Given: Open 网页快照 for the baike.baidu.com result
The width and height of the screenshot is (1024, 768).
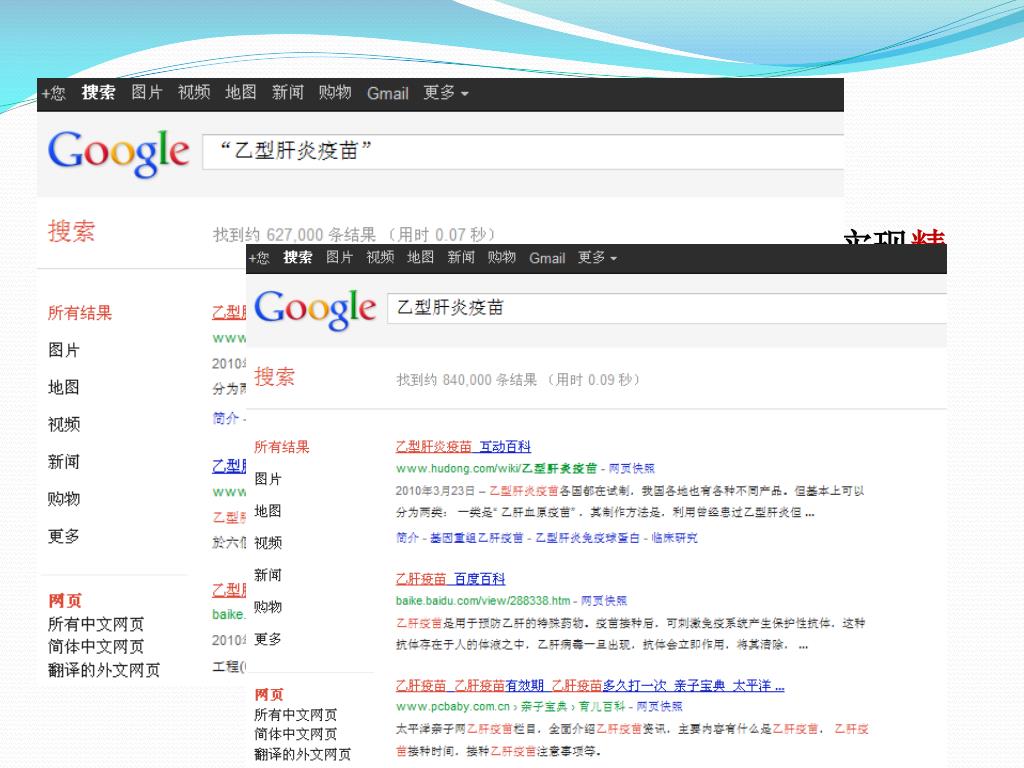Looking at the screenshot, I should point(604,601).
